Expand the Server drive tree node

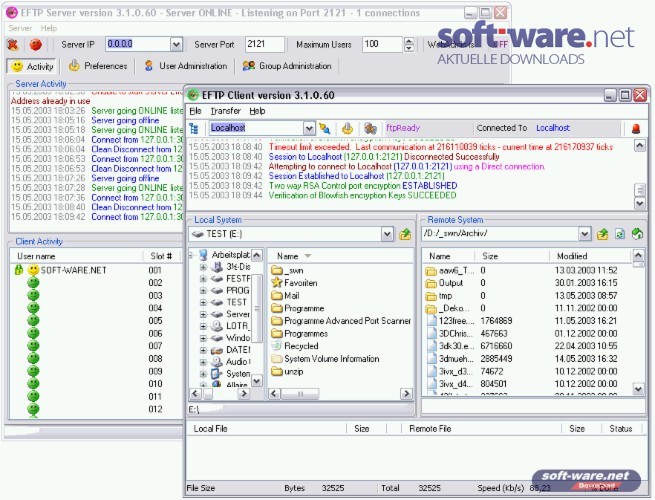pos(203,314)
